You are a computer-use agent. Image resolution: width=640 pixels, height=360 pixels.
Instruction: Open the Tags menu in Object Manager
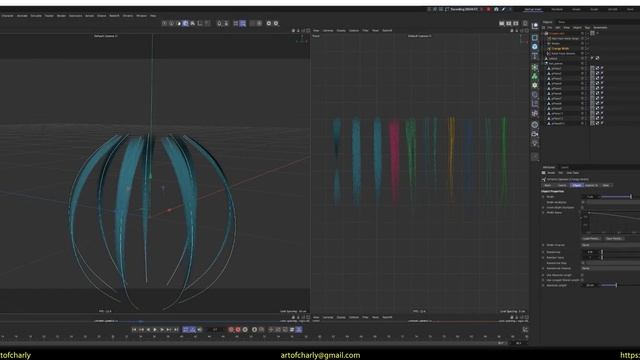pyautogui.click(x=587, y=27)
